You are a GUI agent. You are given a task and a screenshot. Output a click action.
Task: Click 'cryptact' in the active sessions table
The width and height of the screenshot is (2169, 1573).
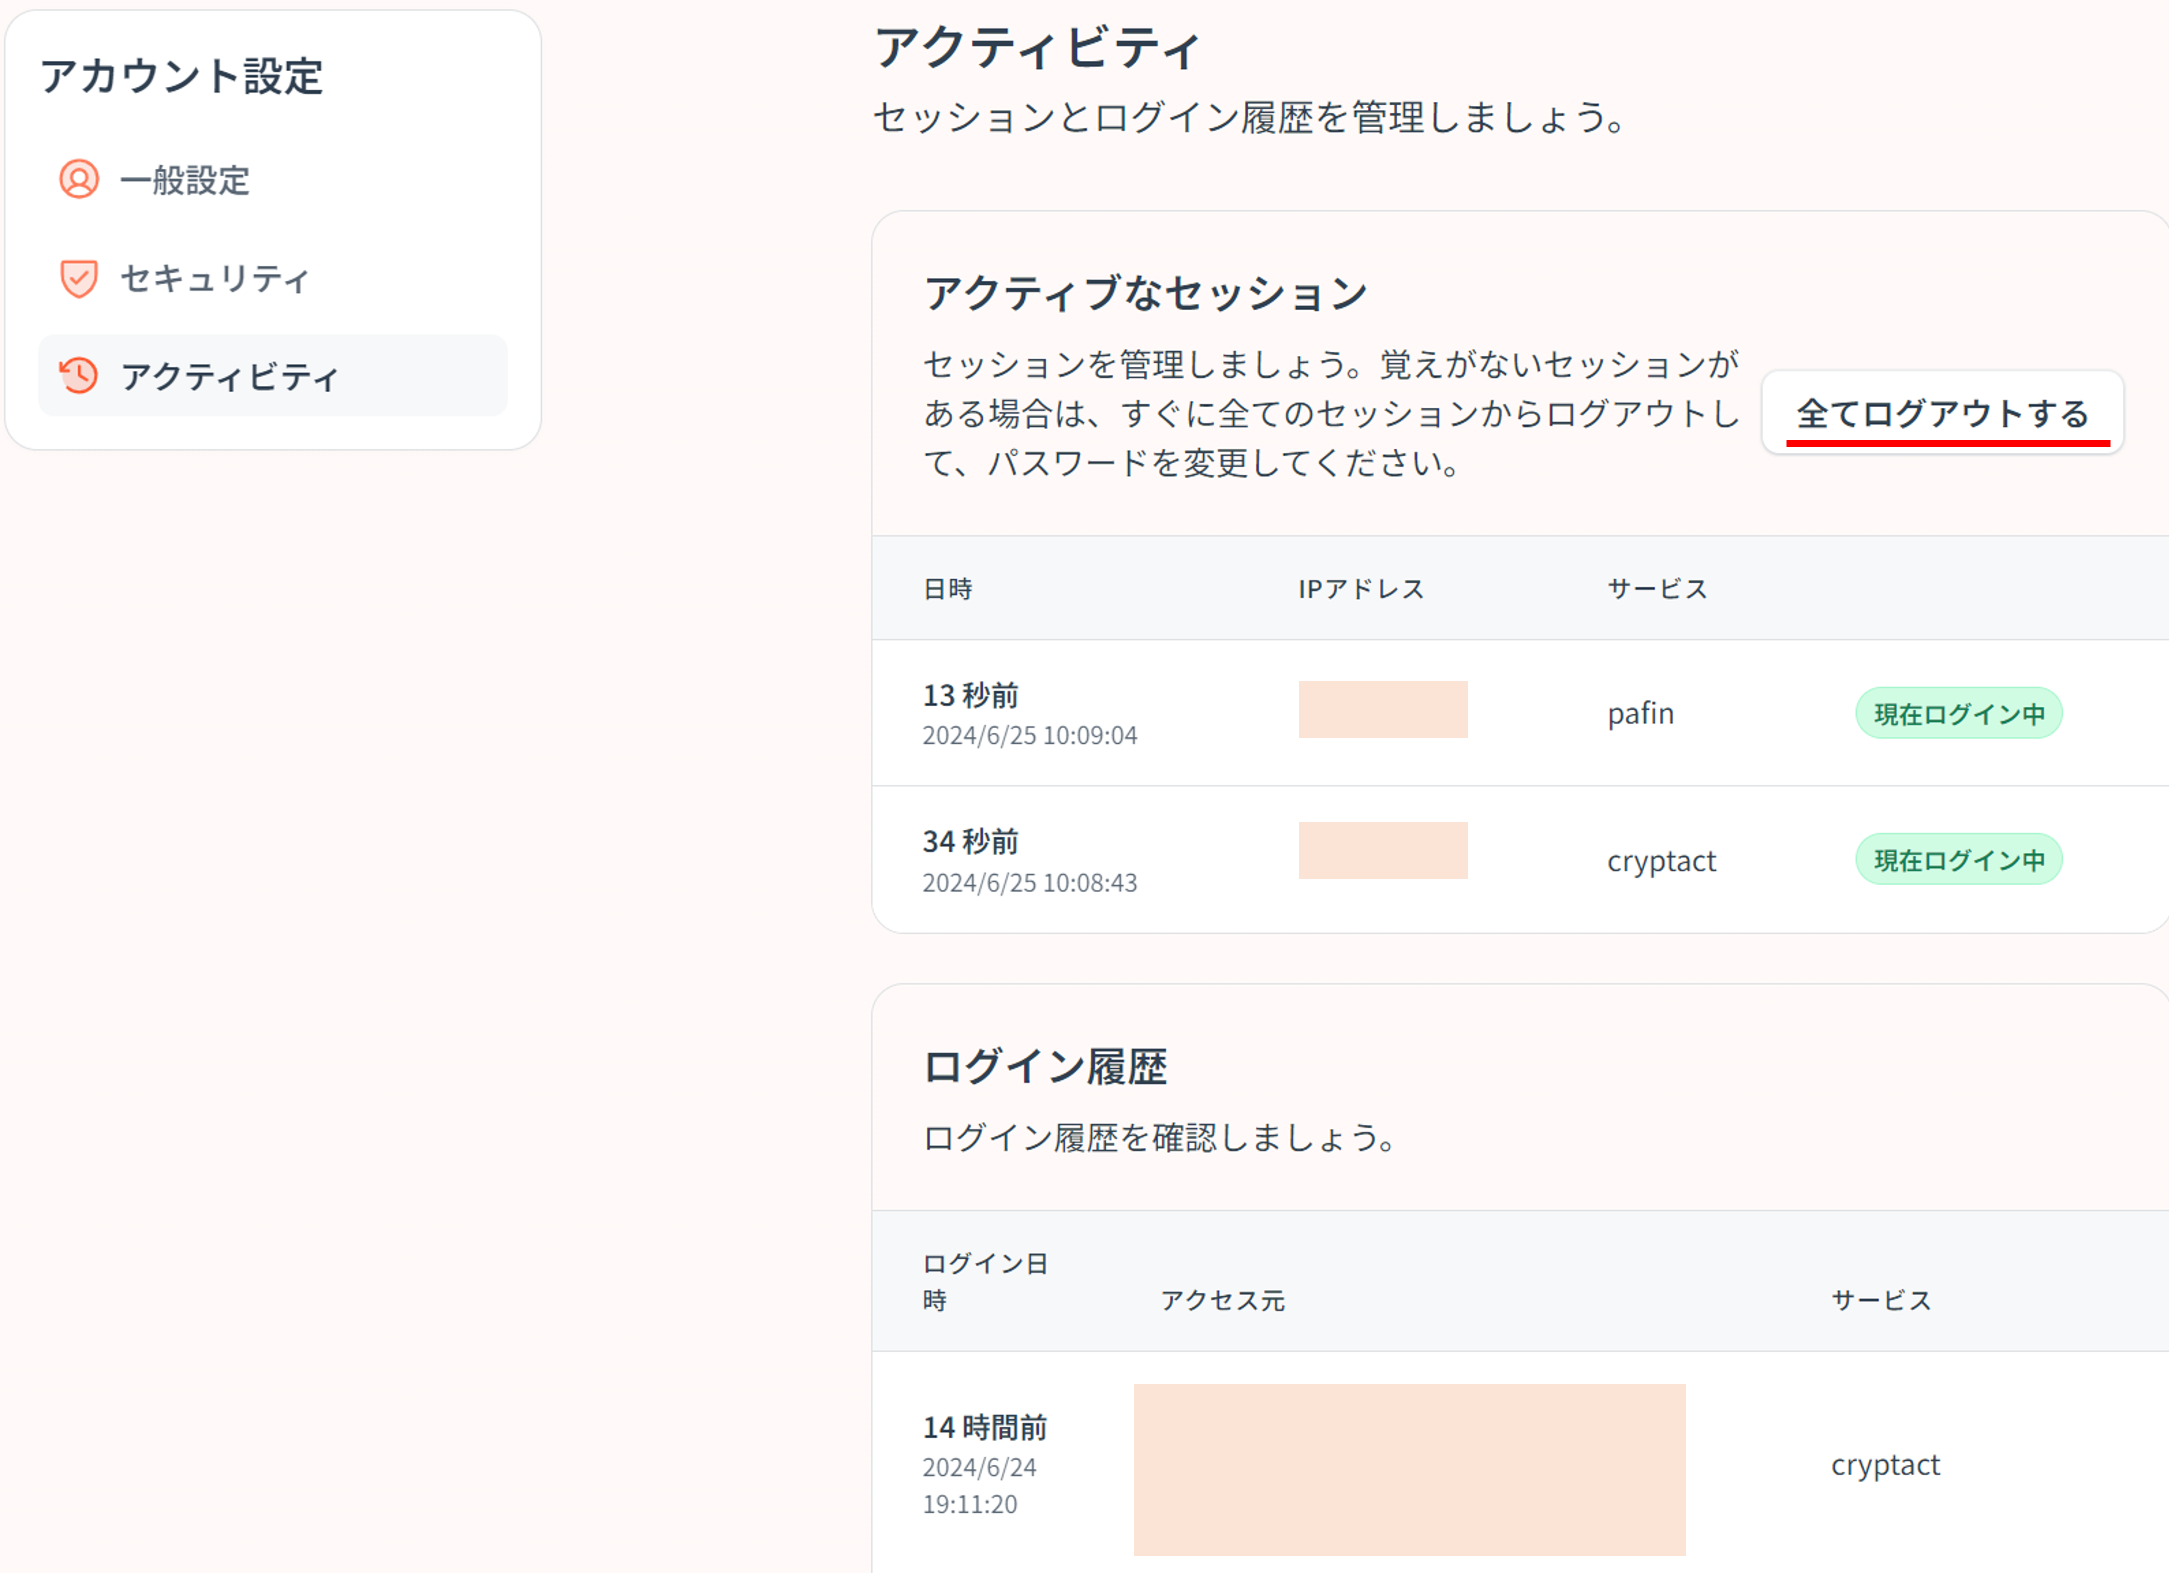(1661, 860)
